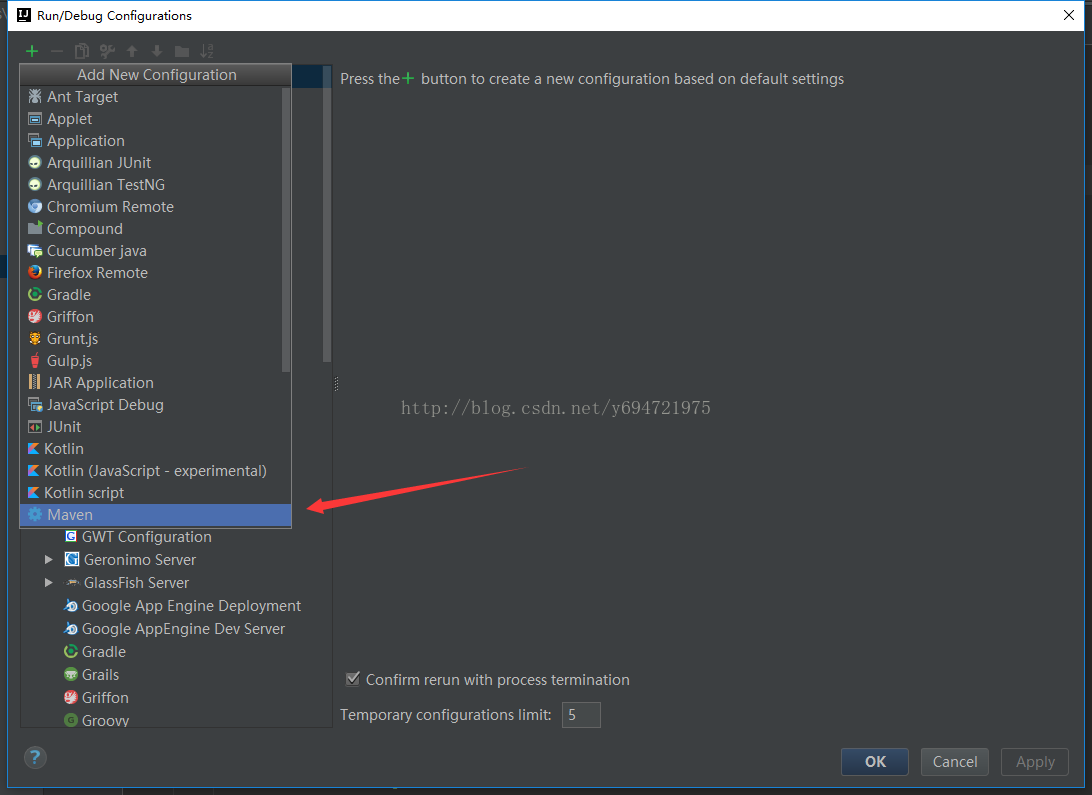This screenshot has width=1092, height=795.
Task: Click the Kotlin entry in popup
Action: (155, 448)
